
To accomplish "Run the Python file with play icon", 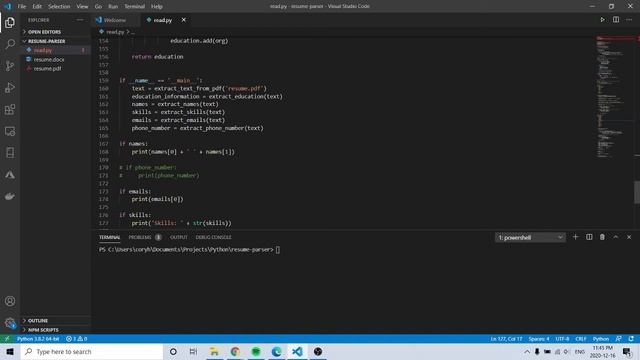I will 602,20.
